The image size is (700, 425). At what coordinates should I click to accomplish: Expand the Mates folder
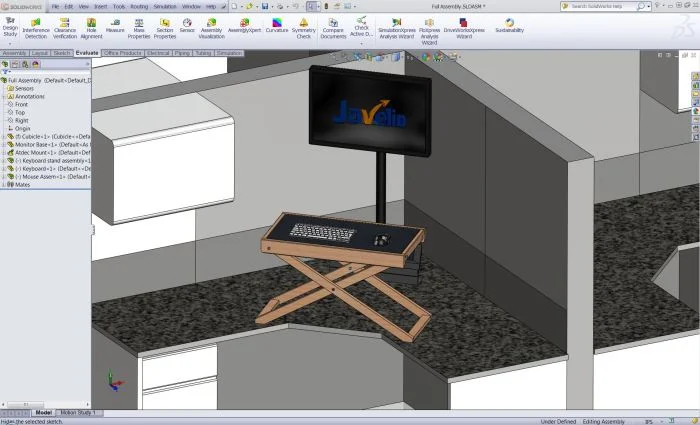(x=3, y=184)
